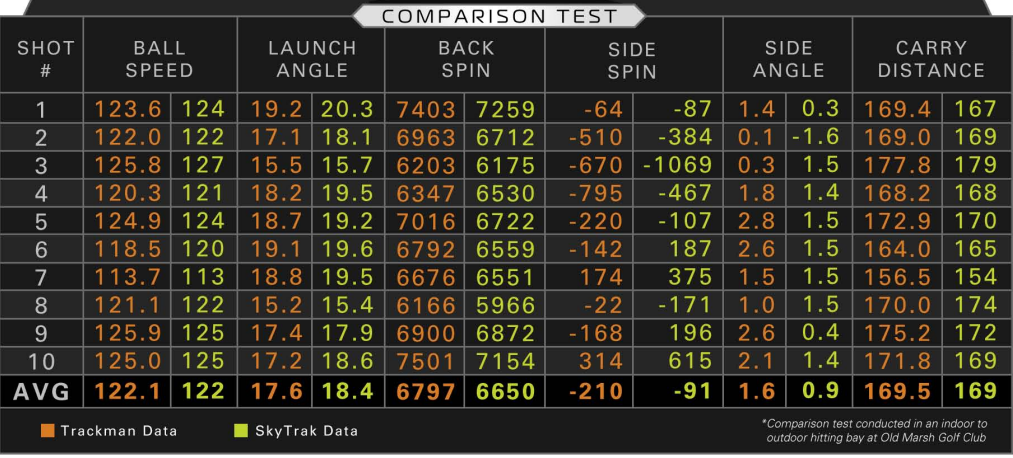
Task: Select the -1.6 side angle value
Action: pyautogui.click(x=818, y=137)
